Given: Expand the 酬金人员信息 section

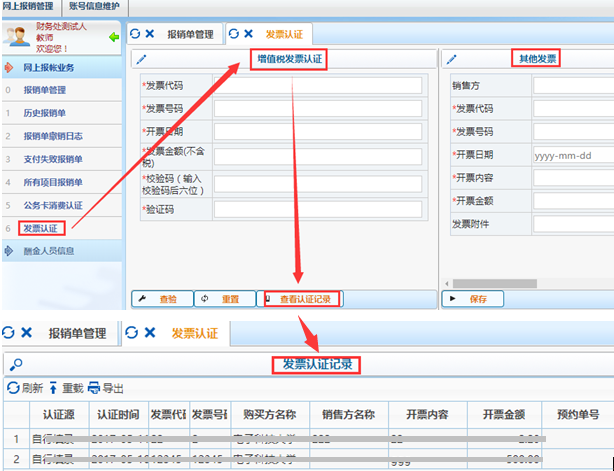Looking at the screenshot, I should click(x=62, y=251).
